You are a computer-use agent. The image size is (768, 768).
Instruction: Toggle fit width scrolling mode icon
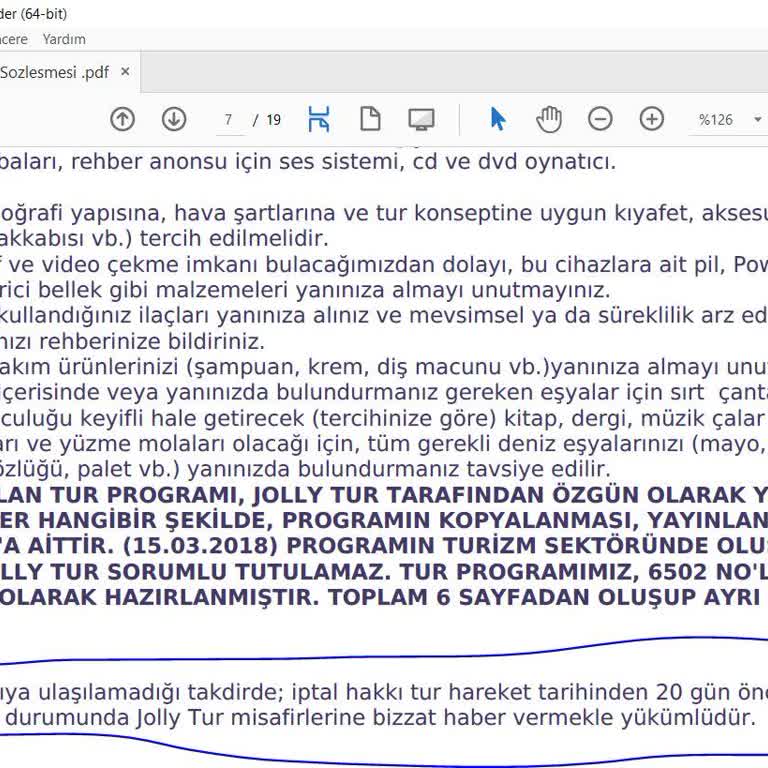[x=319, y=119]
